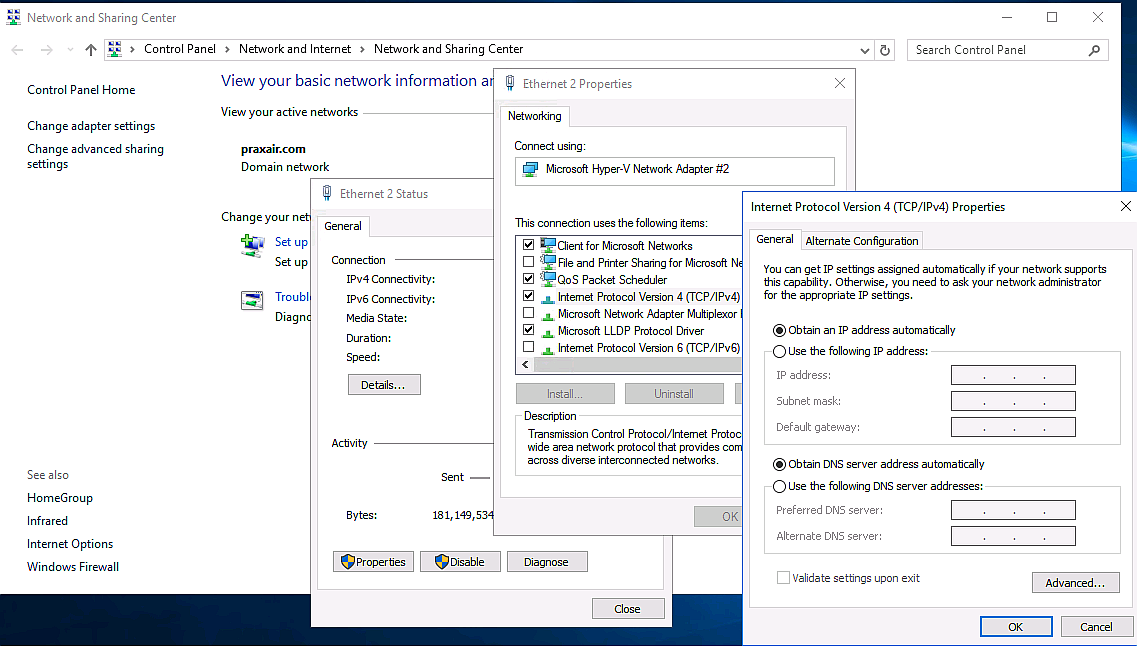Open the recent locations dropdown arrow

coord(70,50)
